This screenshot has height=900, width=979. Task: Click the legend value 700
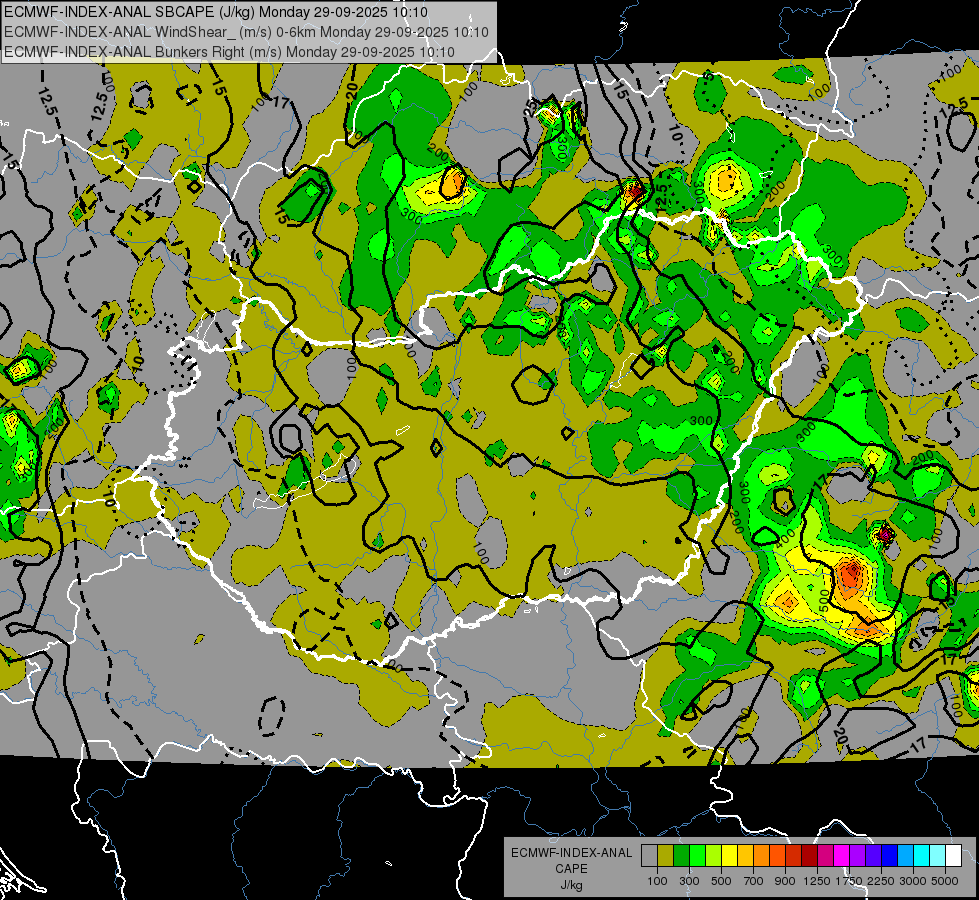(x=754, y=881)
